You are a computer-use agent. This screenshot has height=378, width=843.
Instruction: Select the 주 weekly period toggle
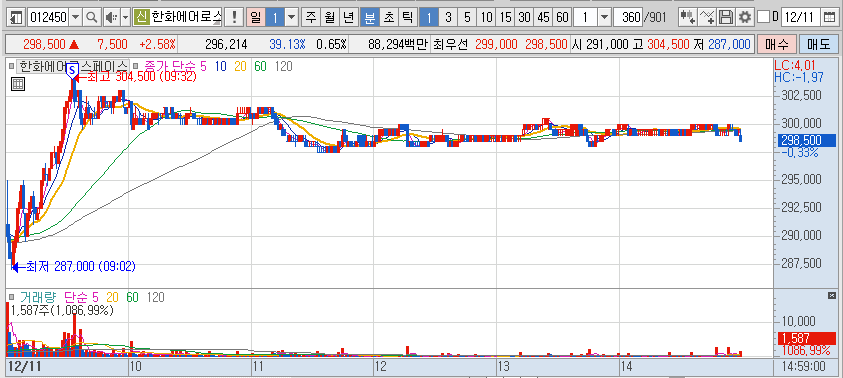click(311, 18)
